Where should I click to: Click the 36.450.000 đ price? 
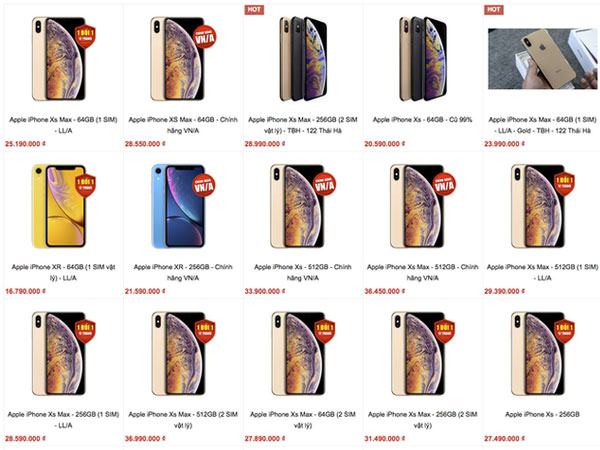(385, 291)
